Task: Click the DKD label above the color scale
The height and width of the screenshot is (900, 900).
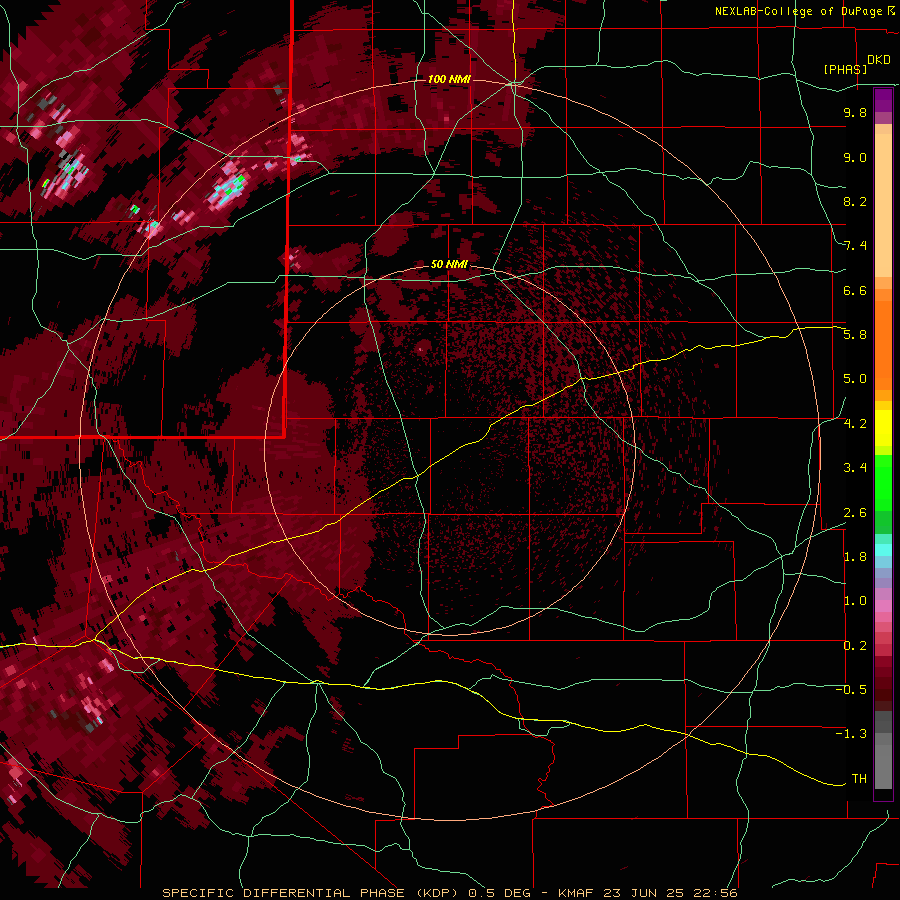Action: (879, 60)
